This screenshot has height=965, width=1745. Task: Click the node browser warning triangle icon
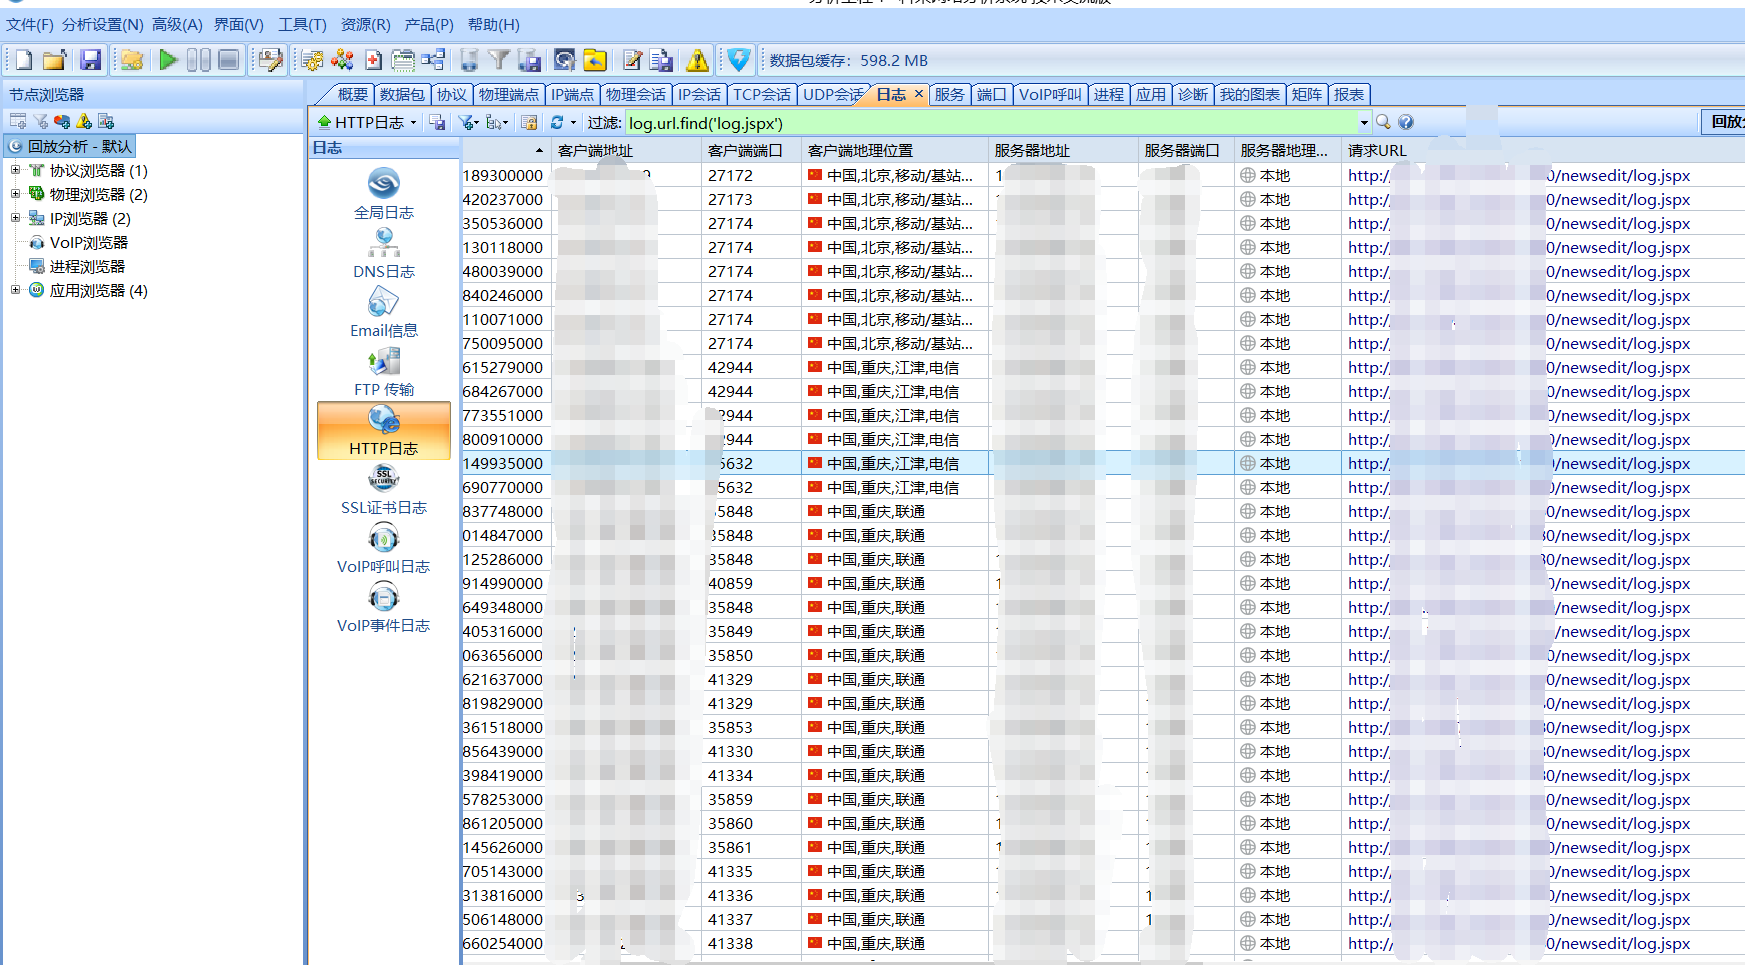[84, 121]
